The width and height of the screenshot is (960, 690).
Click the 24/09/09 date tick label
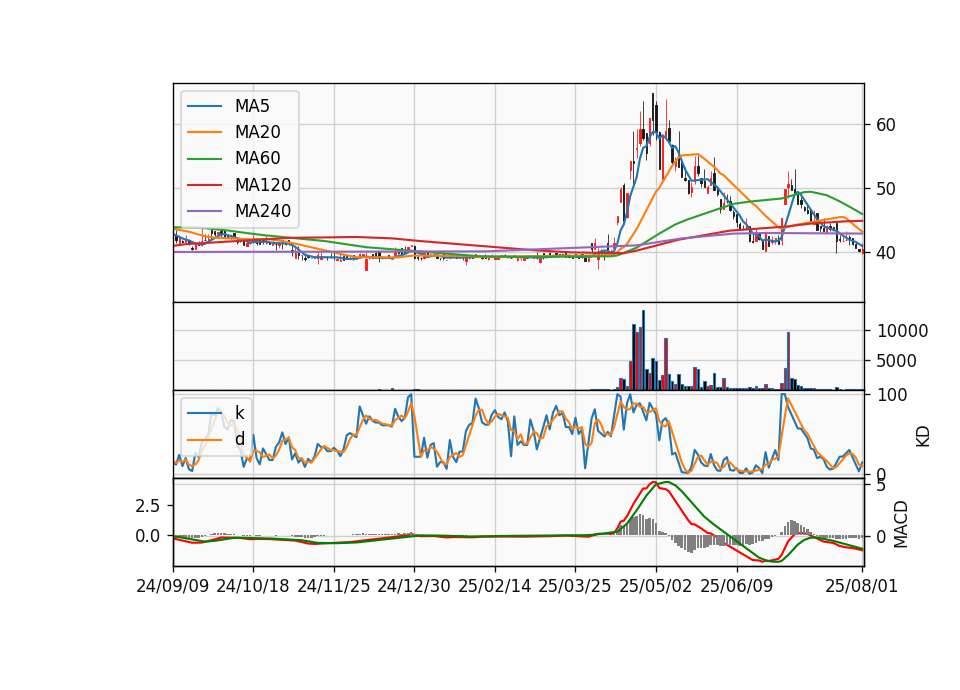click(x=173, y=587)
